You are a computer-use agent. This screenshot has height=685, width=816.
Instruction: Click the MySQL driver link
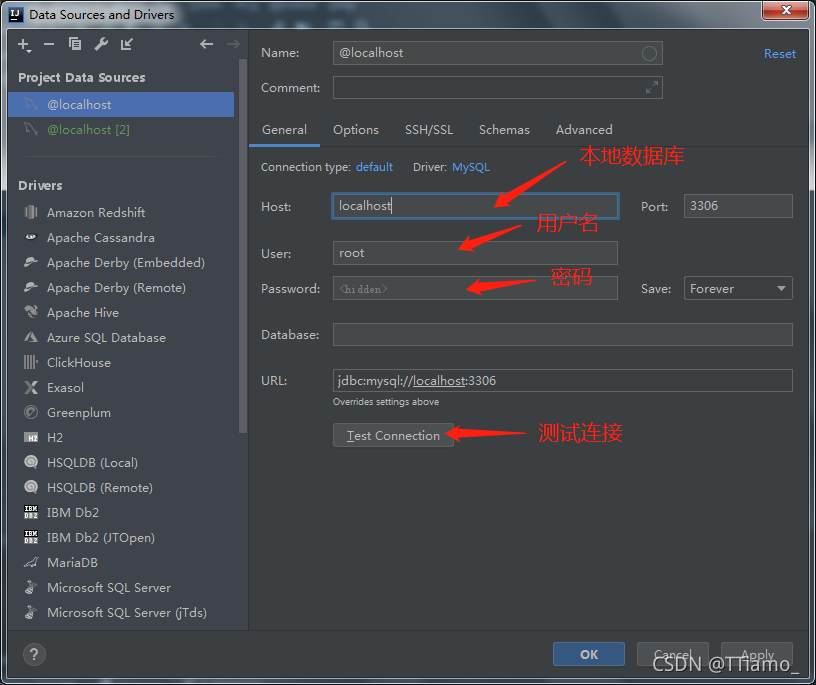point(471,167)
